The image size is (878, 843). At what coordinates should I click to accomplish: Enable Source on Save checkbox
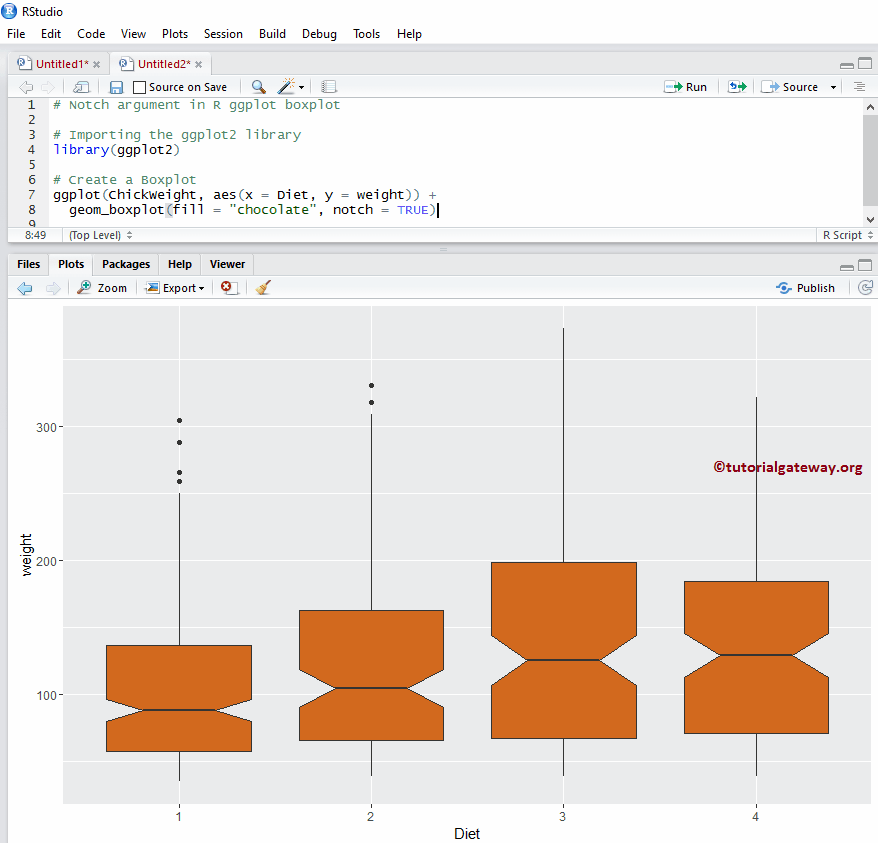[x=140, y=87]
